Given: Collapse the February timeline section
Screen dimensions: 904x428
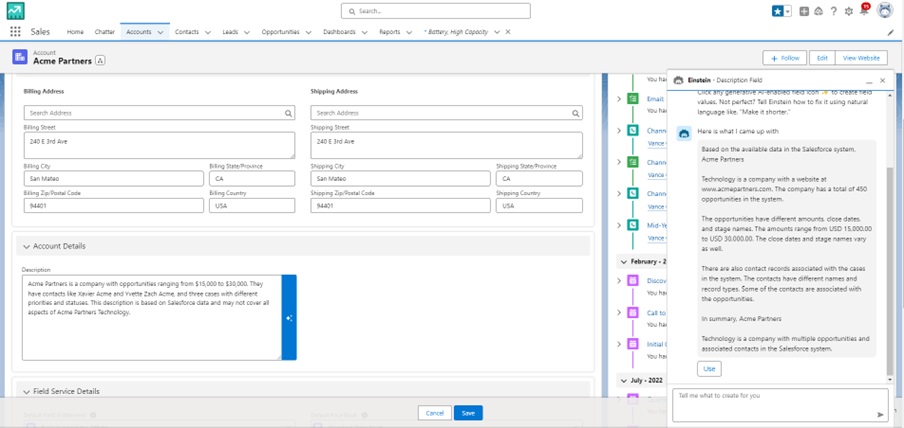Looking at the screenshot, I should pos(624,262).
